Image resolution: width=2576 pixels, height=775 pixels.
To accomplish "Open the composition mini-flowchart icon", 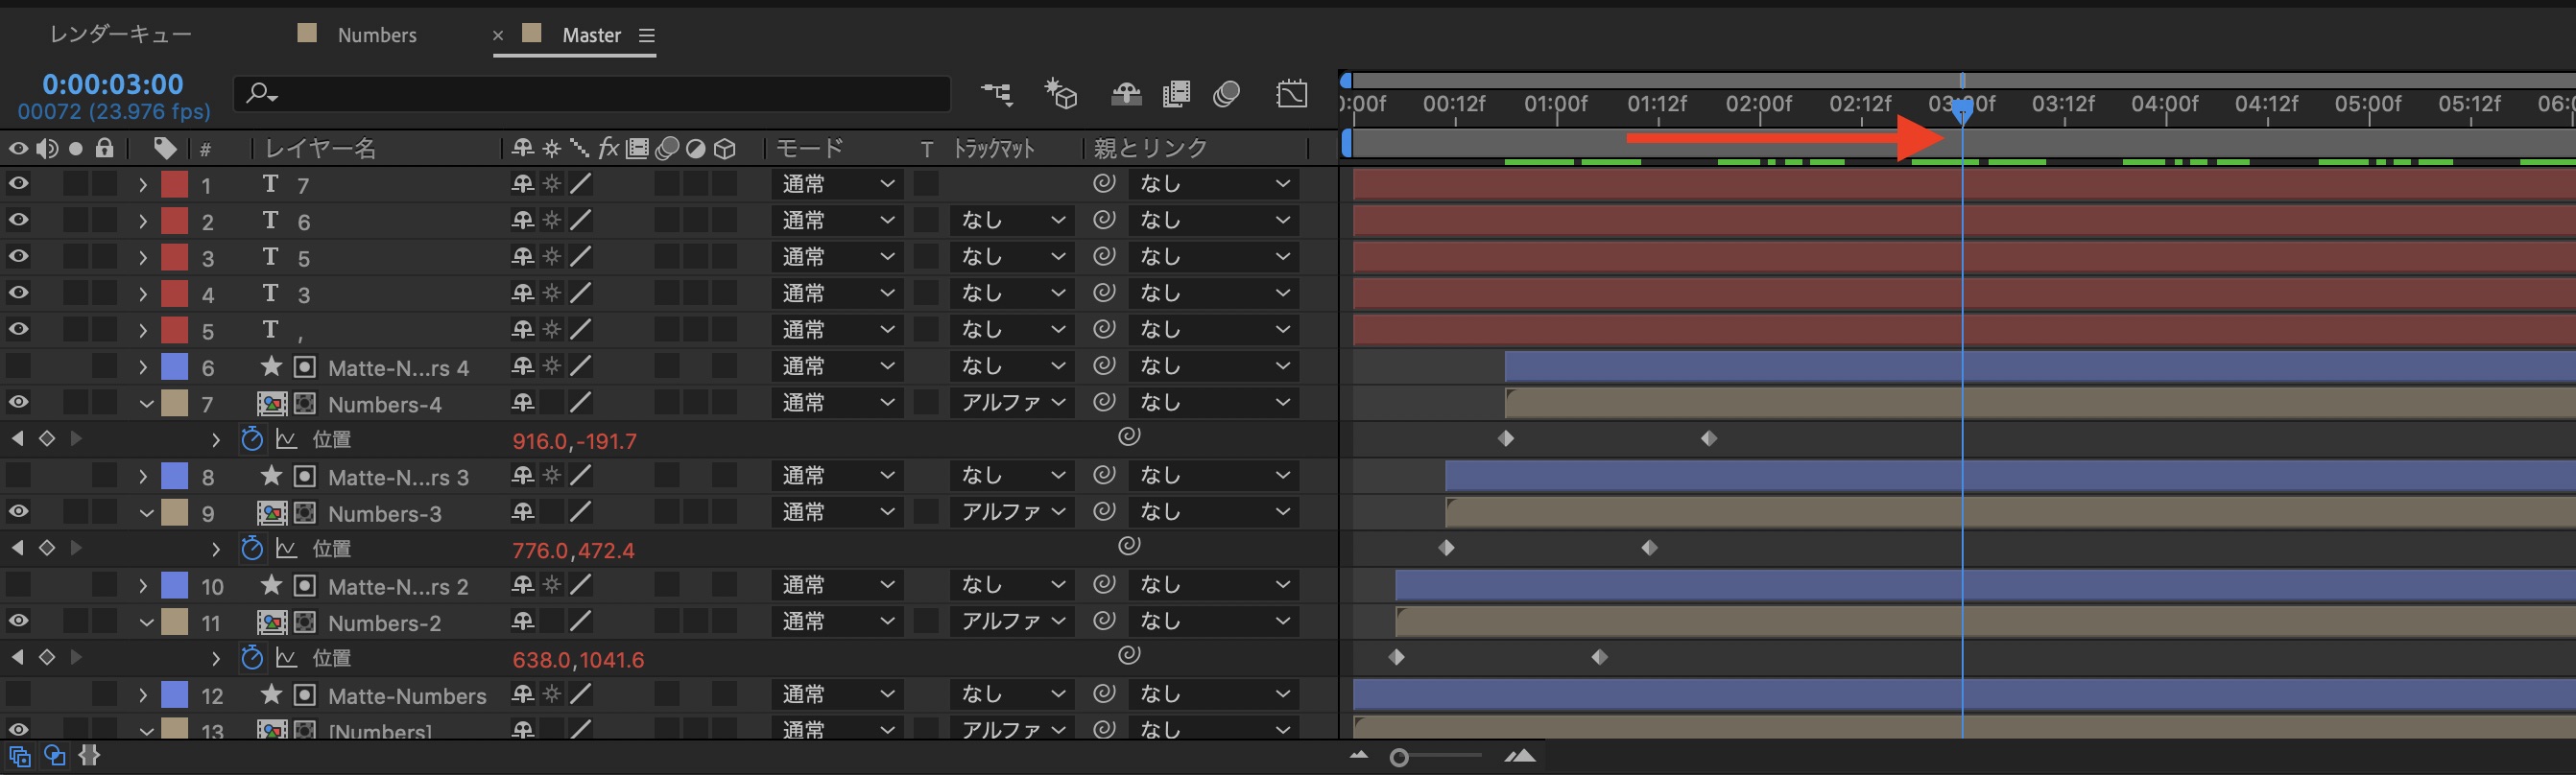I will coord(996,94).
